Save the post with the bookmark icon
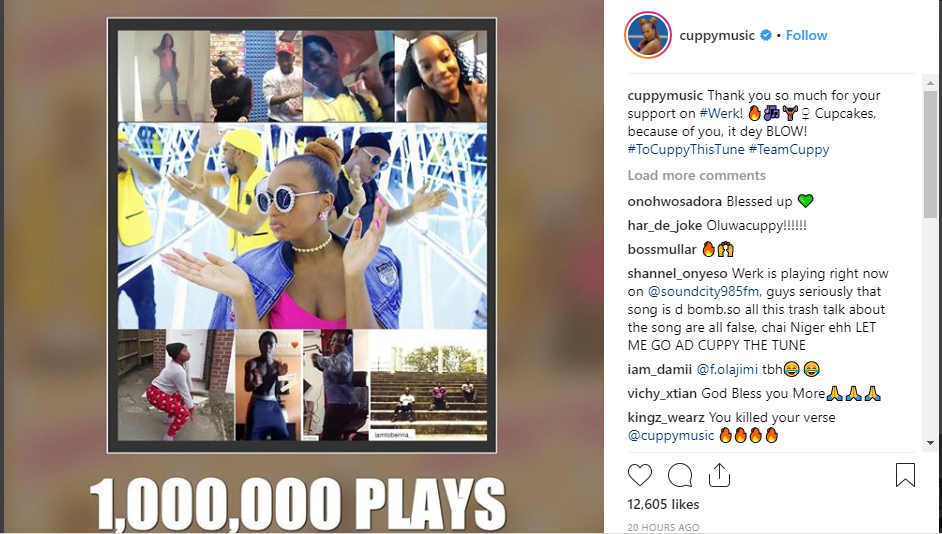The height and width of the screenshot is (534, 942). tap(905, 475)
